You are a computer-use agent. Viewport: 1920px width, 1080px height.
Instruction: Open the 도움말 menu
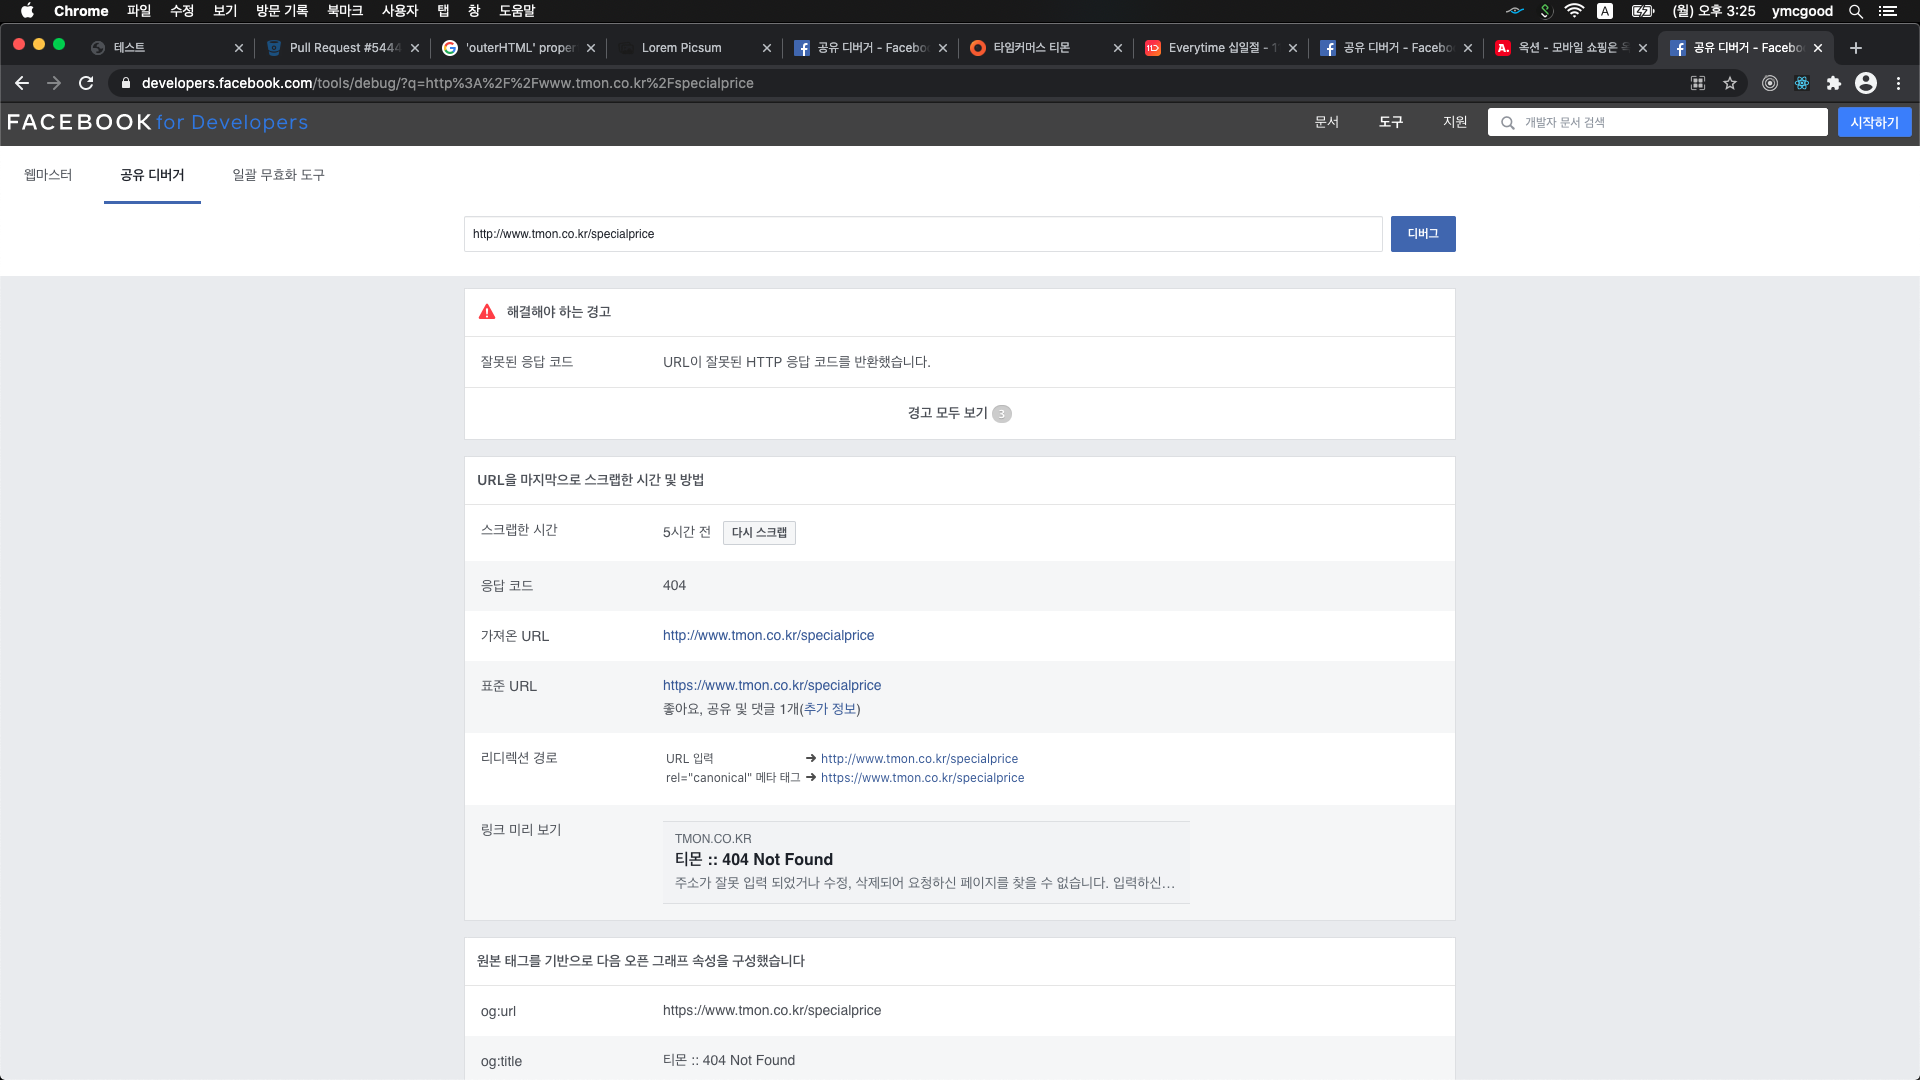tap(517, 11)
